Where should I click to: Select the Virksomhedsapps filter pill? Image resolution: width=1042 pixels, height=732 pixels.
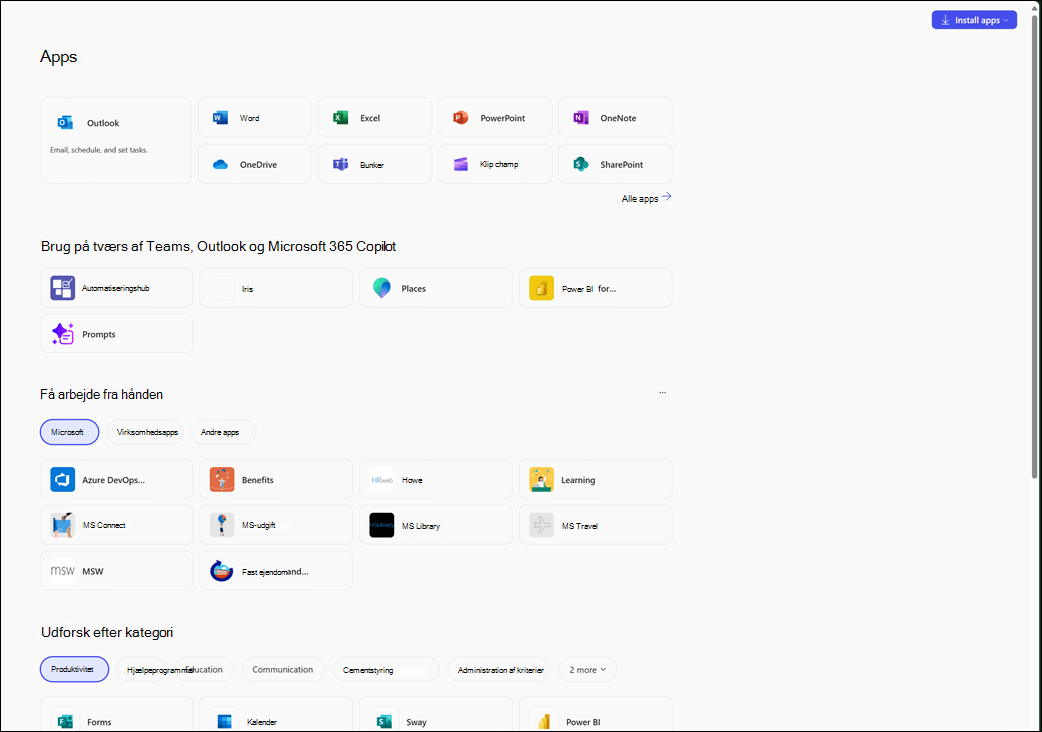click(x=145, y=432)
